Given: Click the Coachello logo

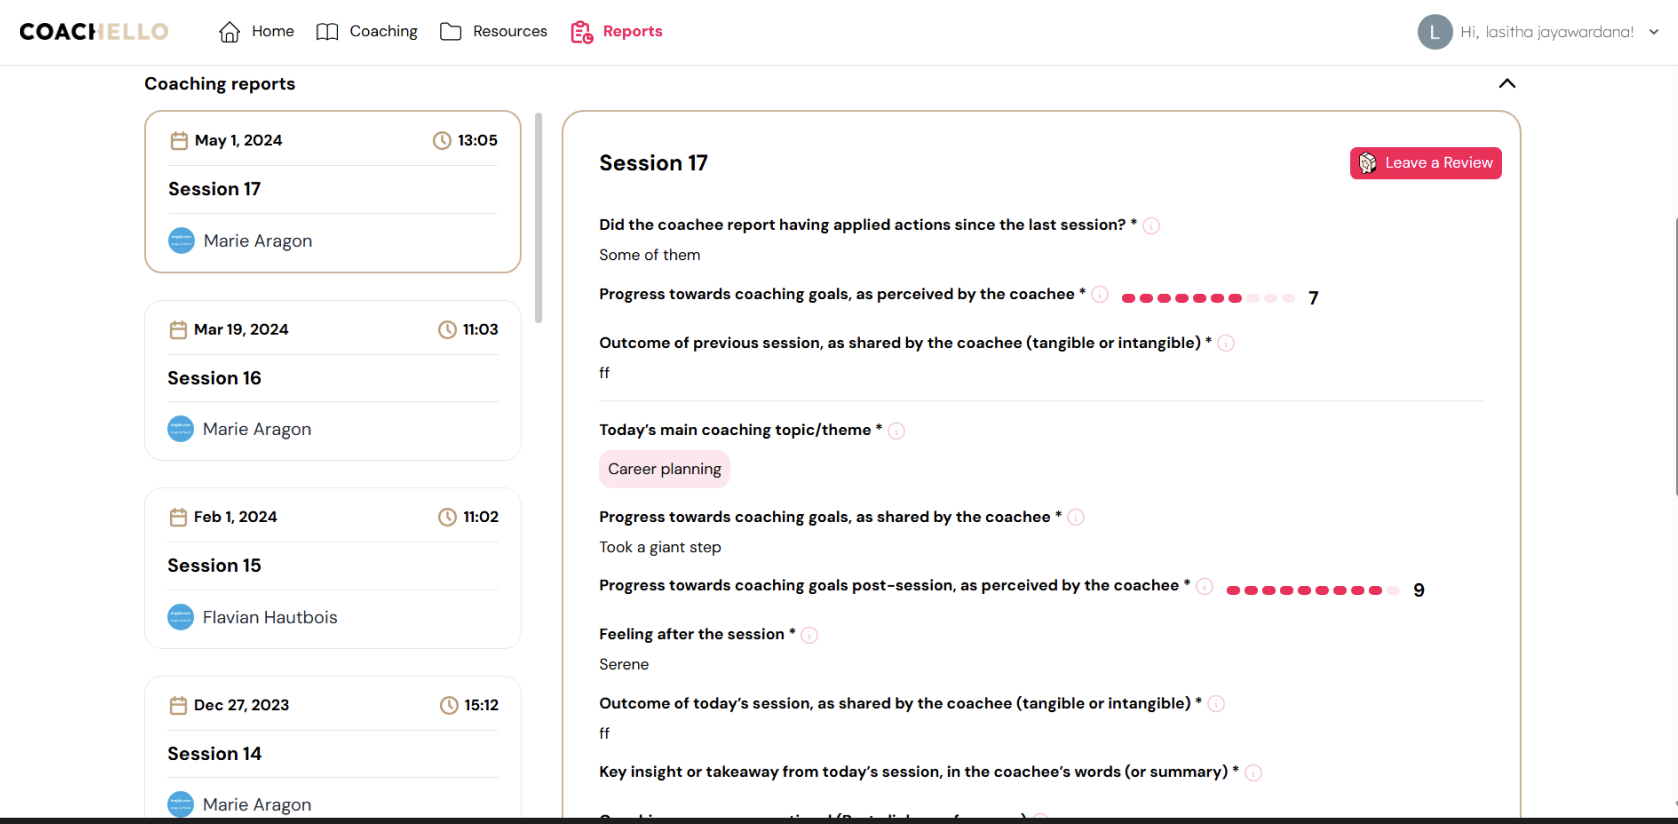Looking at the screenshot, I should coord(94,32).
